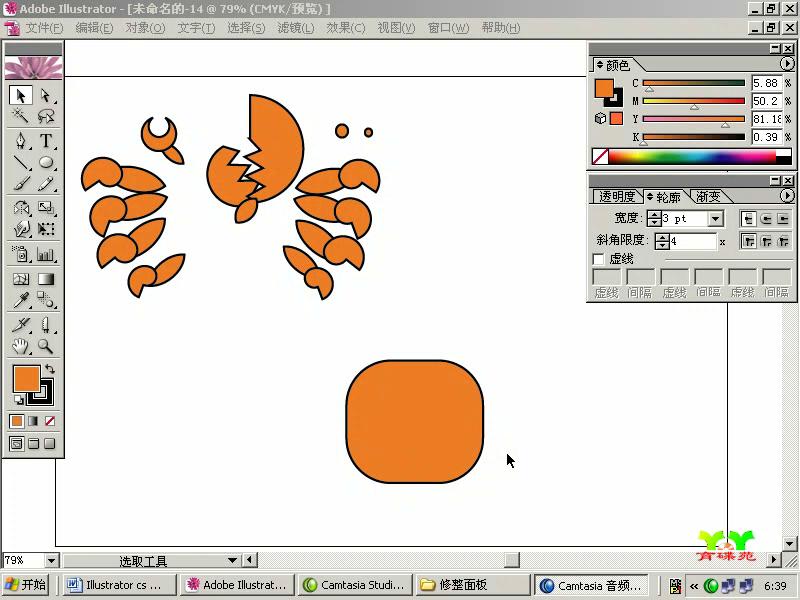Open the 文件(F) menu
This screenshot has height=600, width=800.
pyautogui.click(x=44, y=28)
